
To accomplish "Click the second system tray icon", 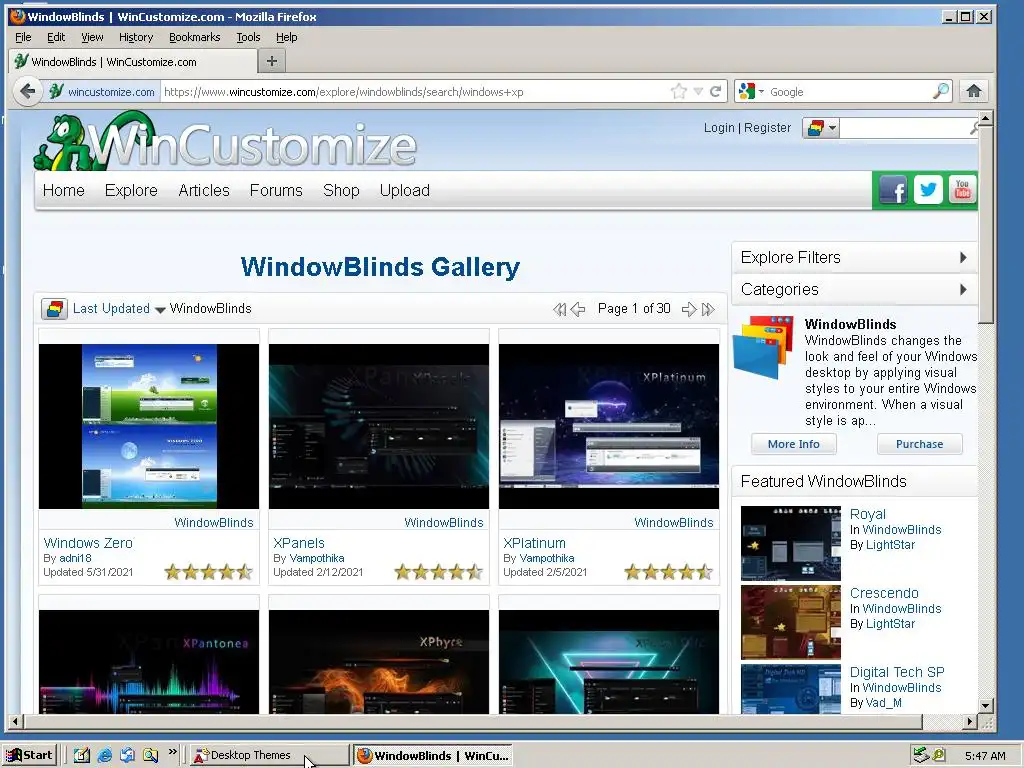I will point(939,755).
